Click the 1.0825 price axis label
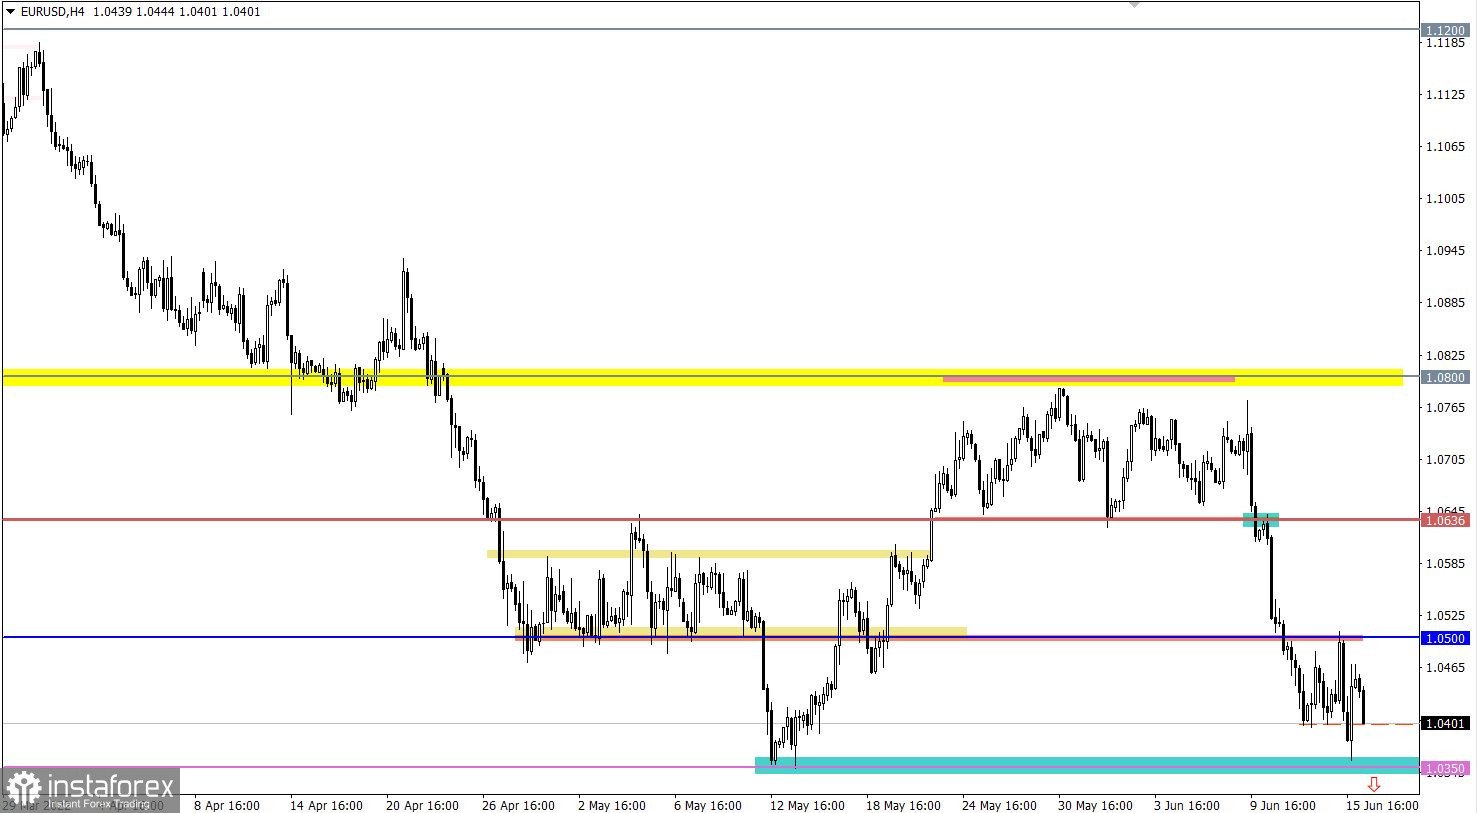This screenshot has height=813, width=1477. pos(1447,356)
